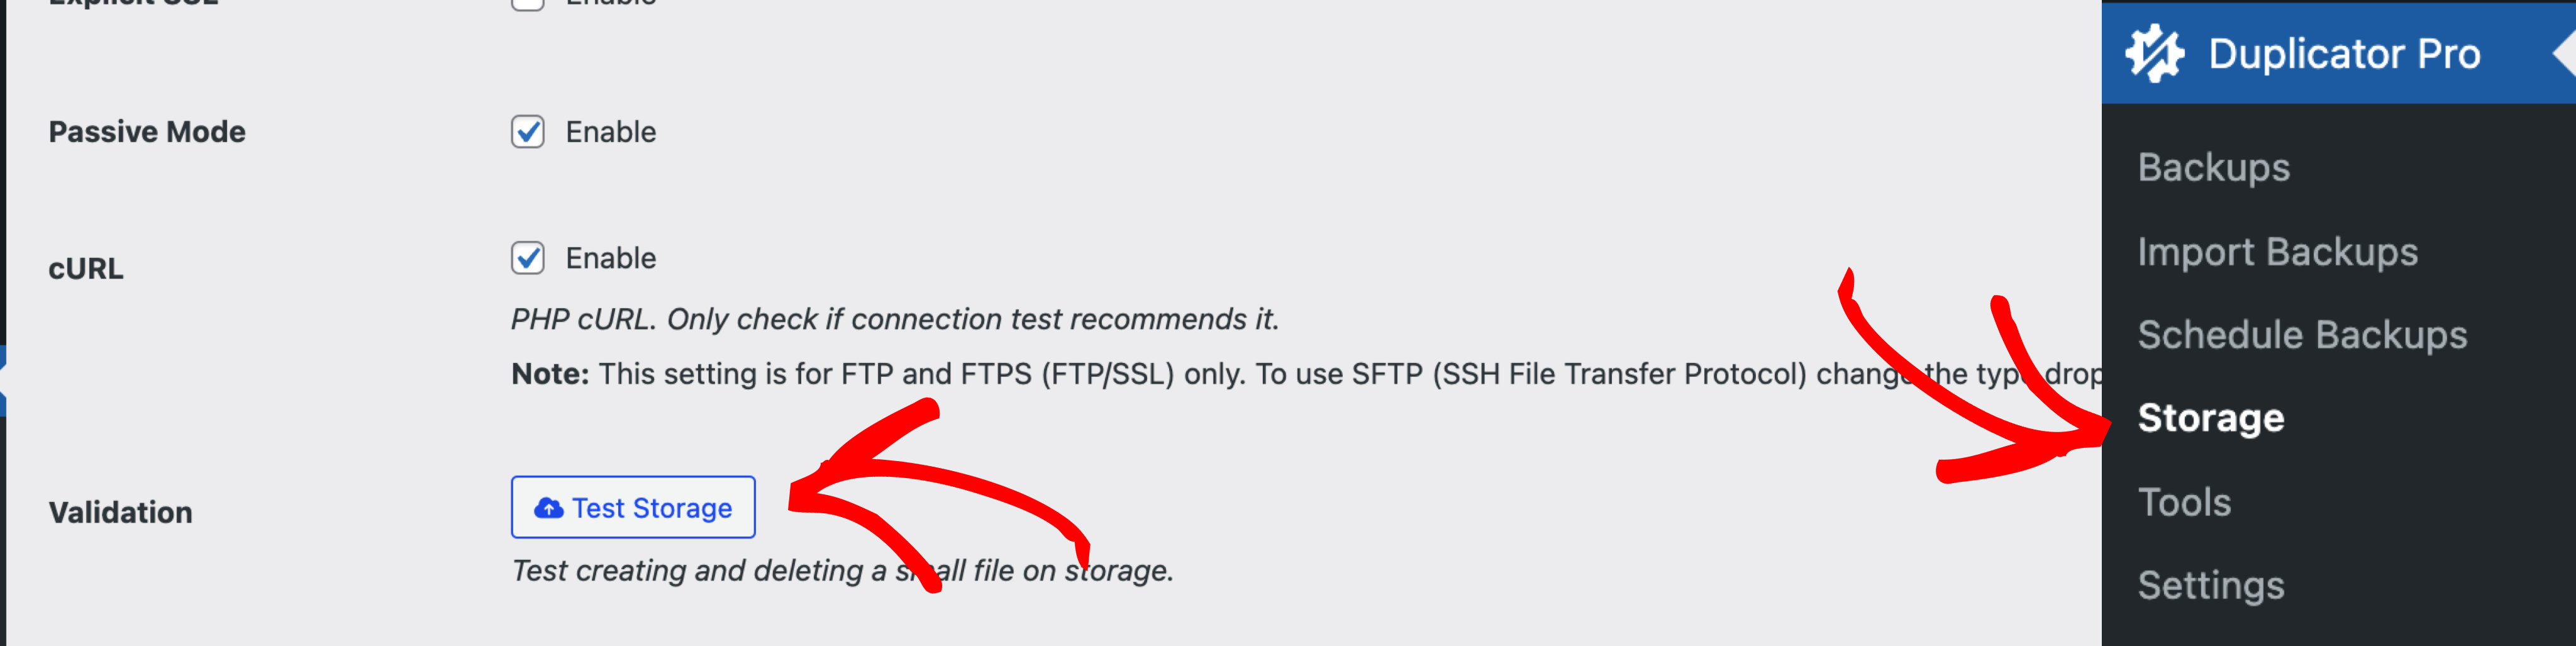Screen dimensions: 2576x646
Task: Click the white menu pointer arrow beside Duplicator Pro
Action: coord(2565,52)
